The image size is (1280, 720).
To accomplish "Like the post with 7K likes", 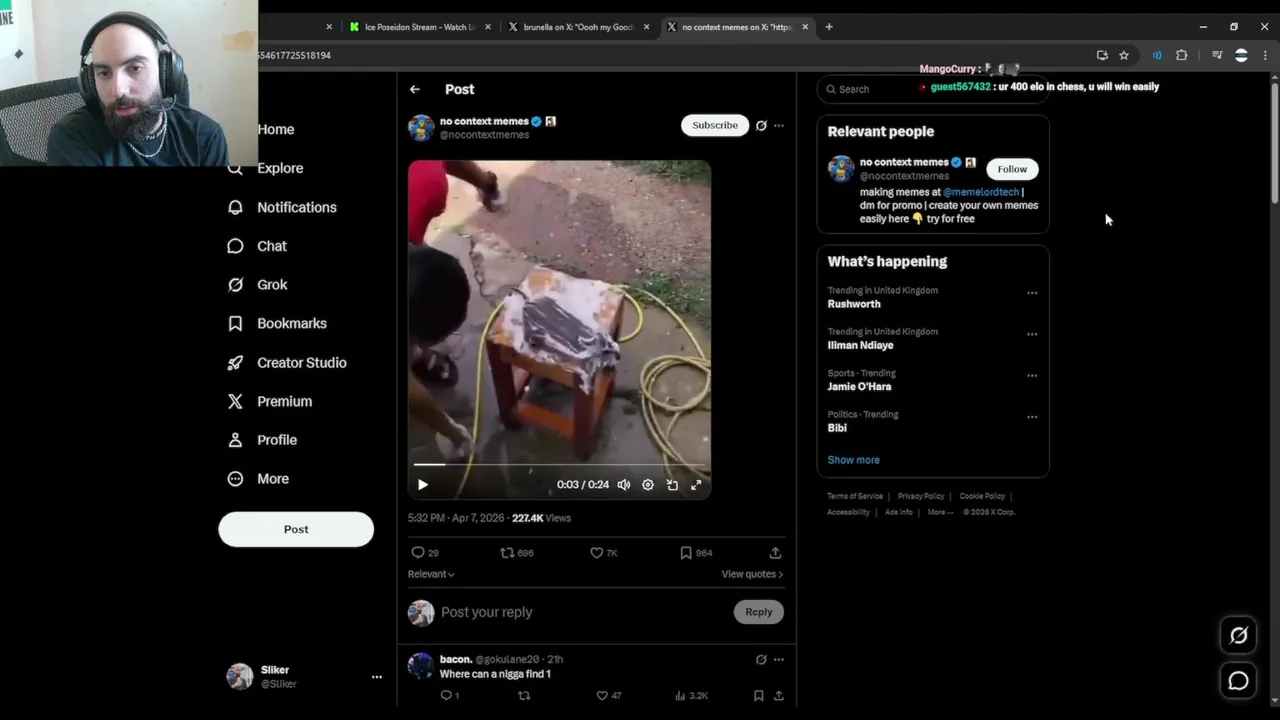I will click(596, 552).
